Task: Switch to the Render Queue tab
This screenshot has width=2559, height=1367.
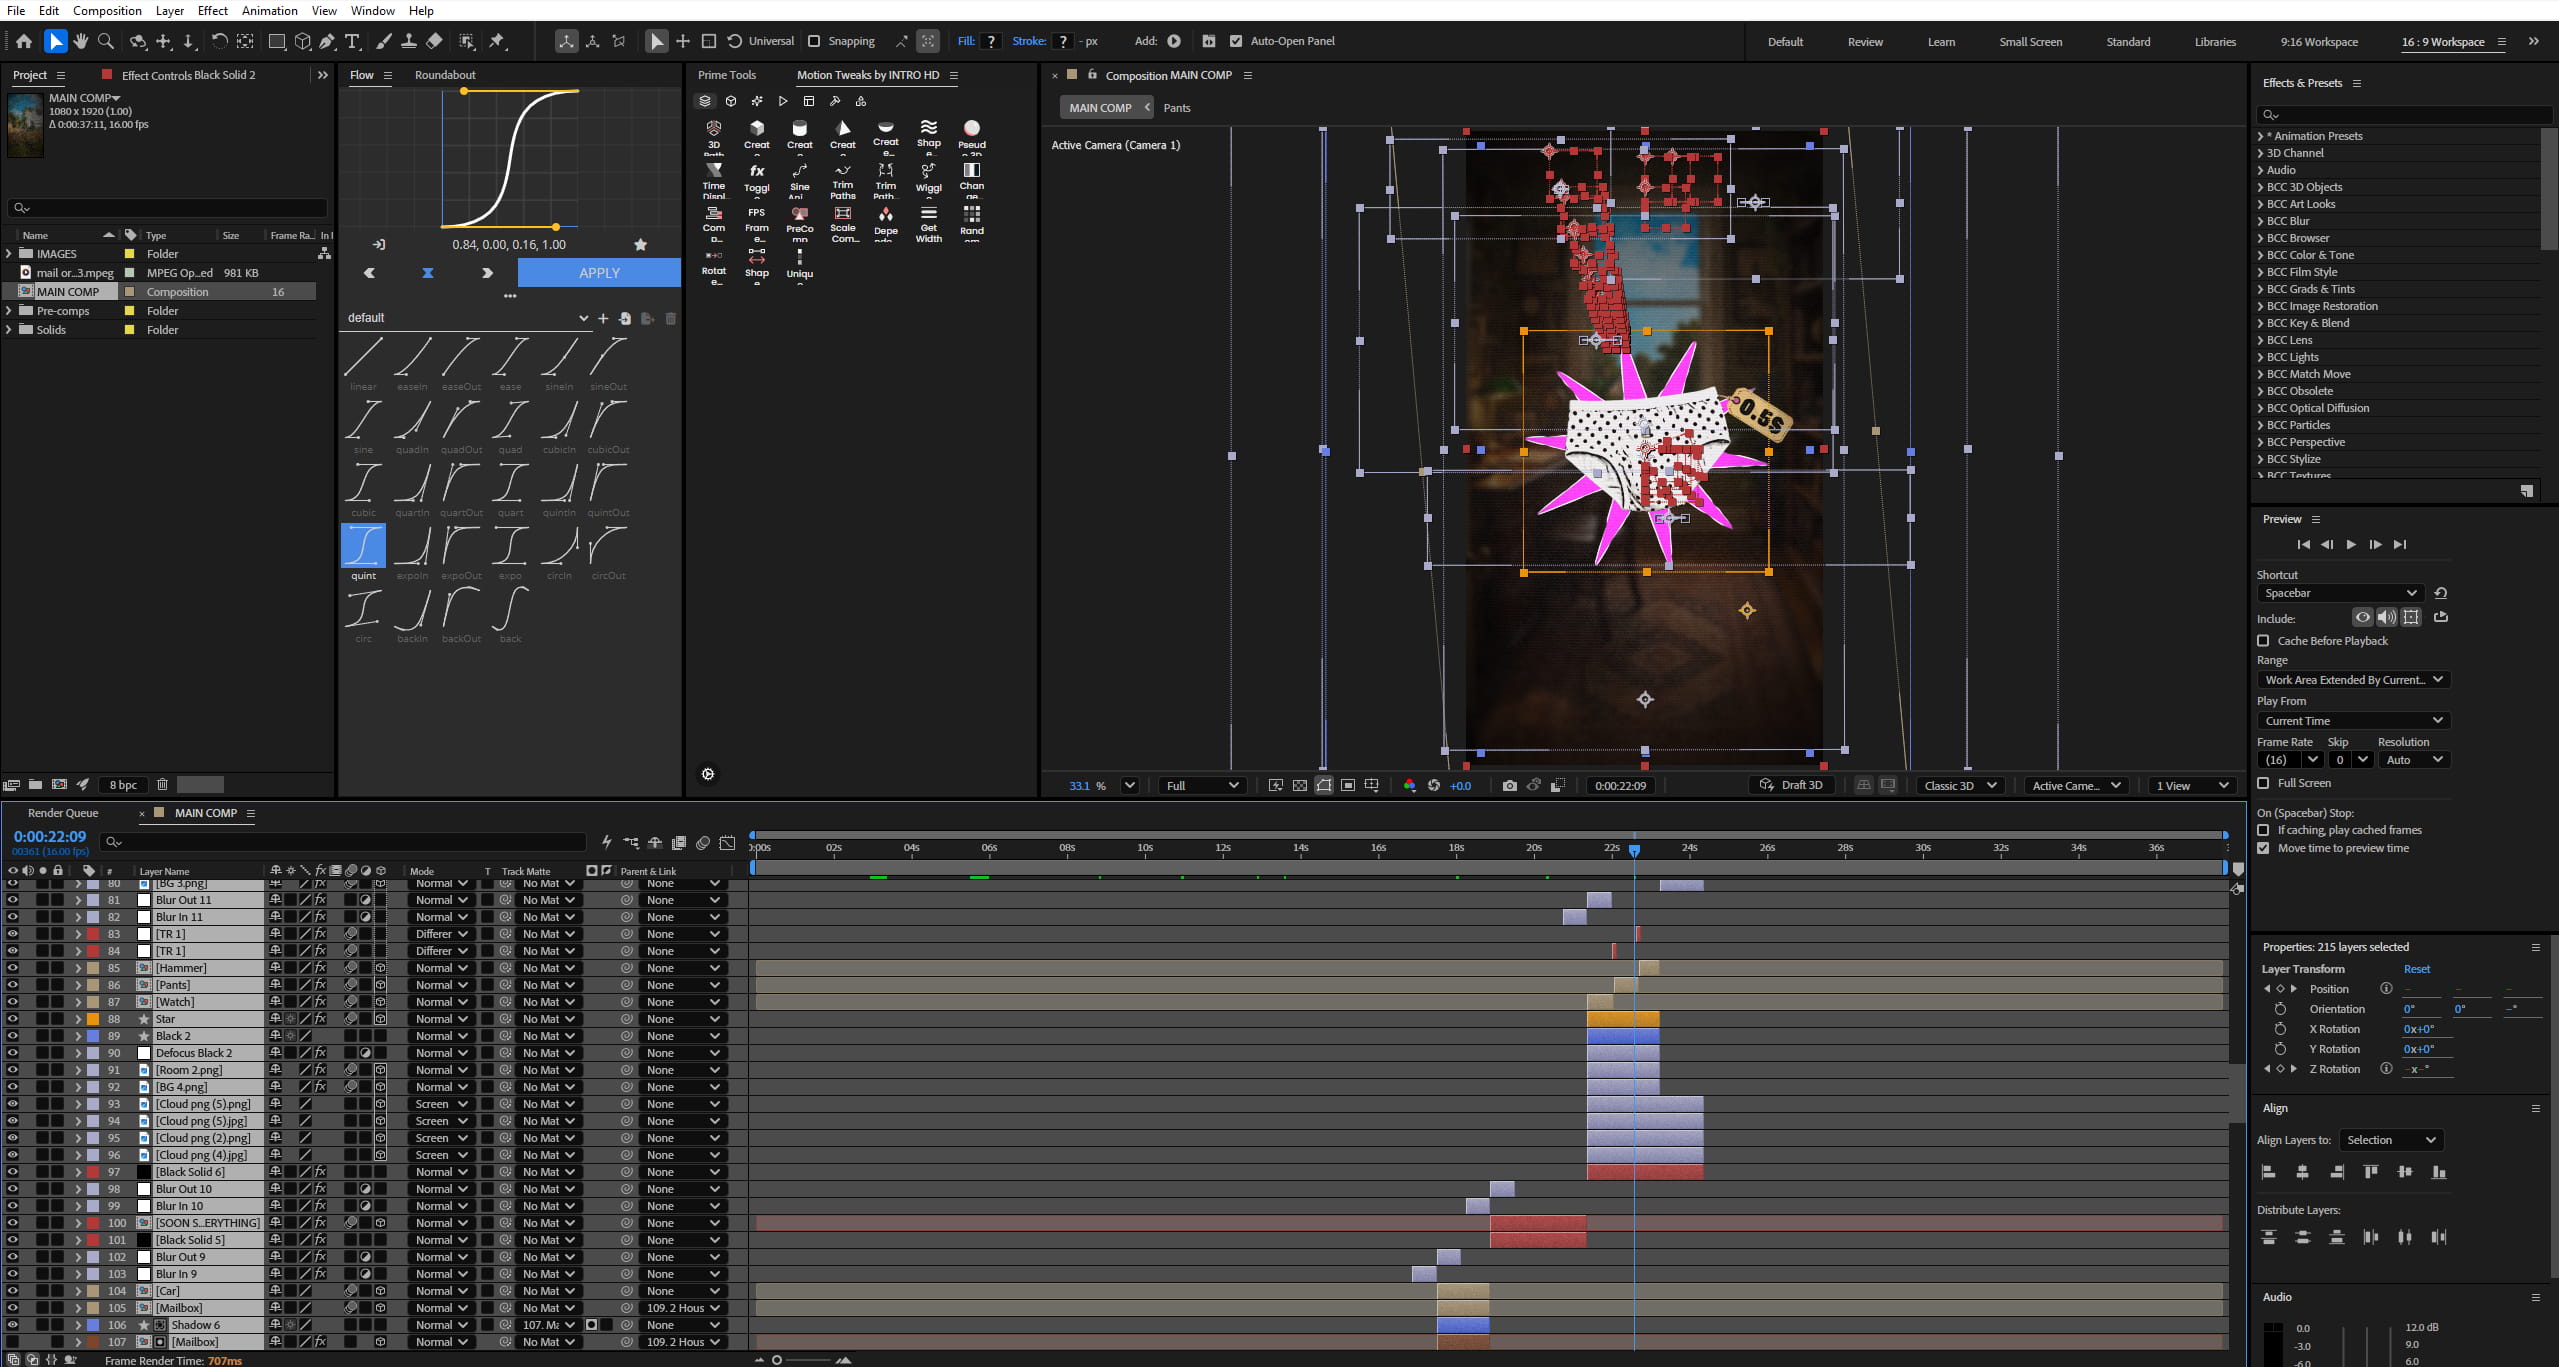Action: (x=63, y=812)
